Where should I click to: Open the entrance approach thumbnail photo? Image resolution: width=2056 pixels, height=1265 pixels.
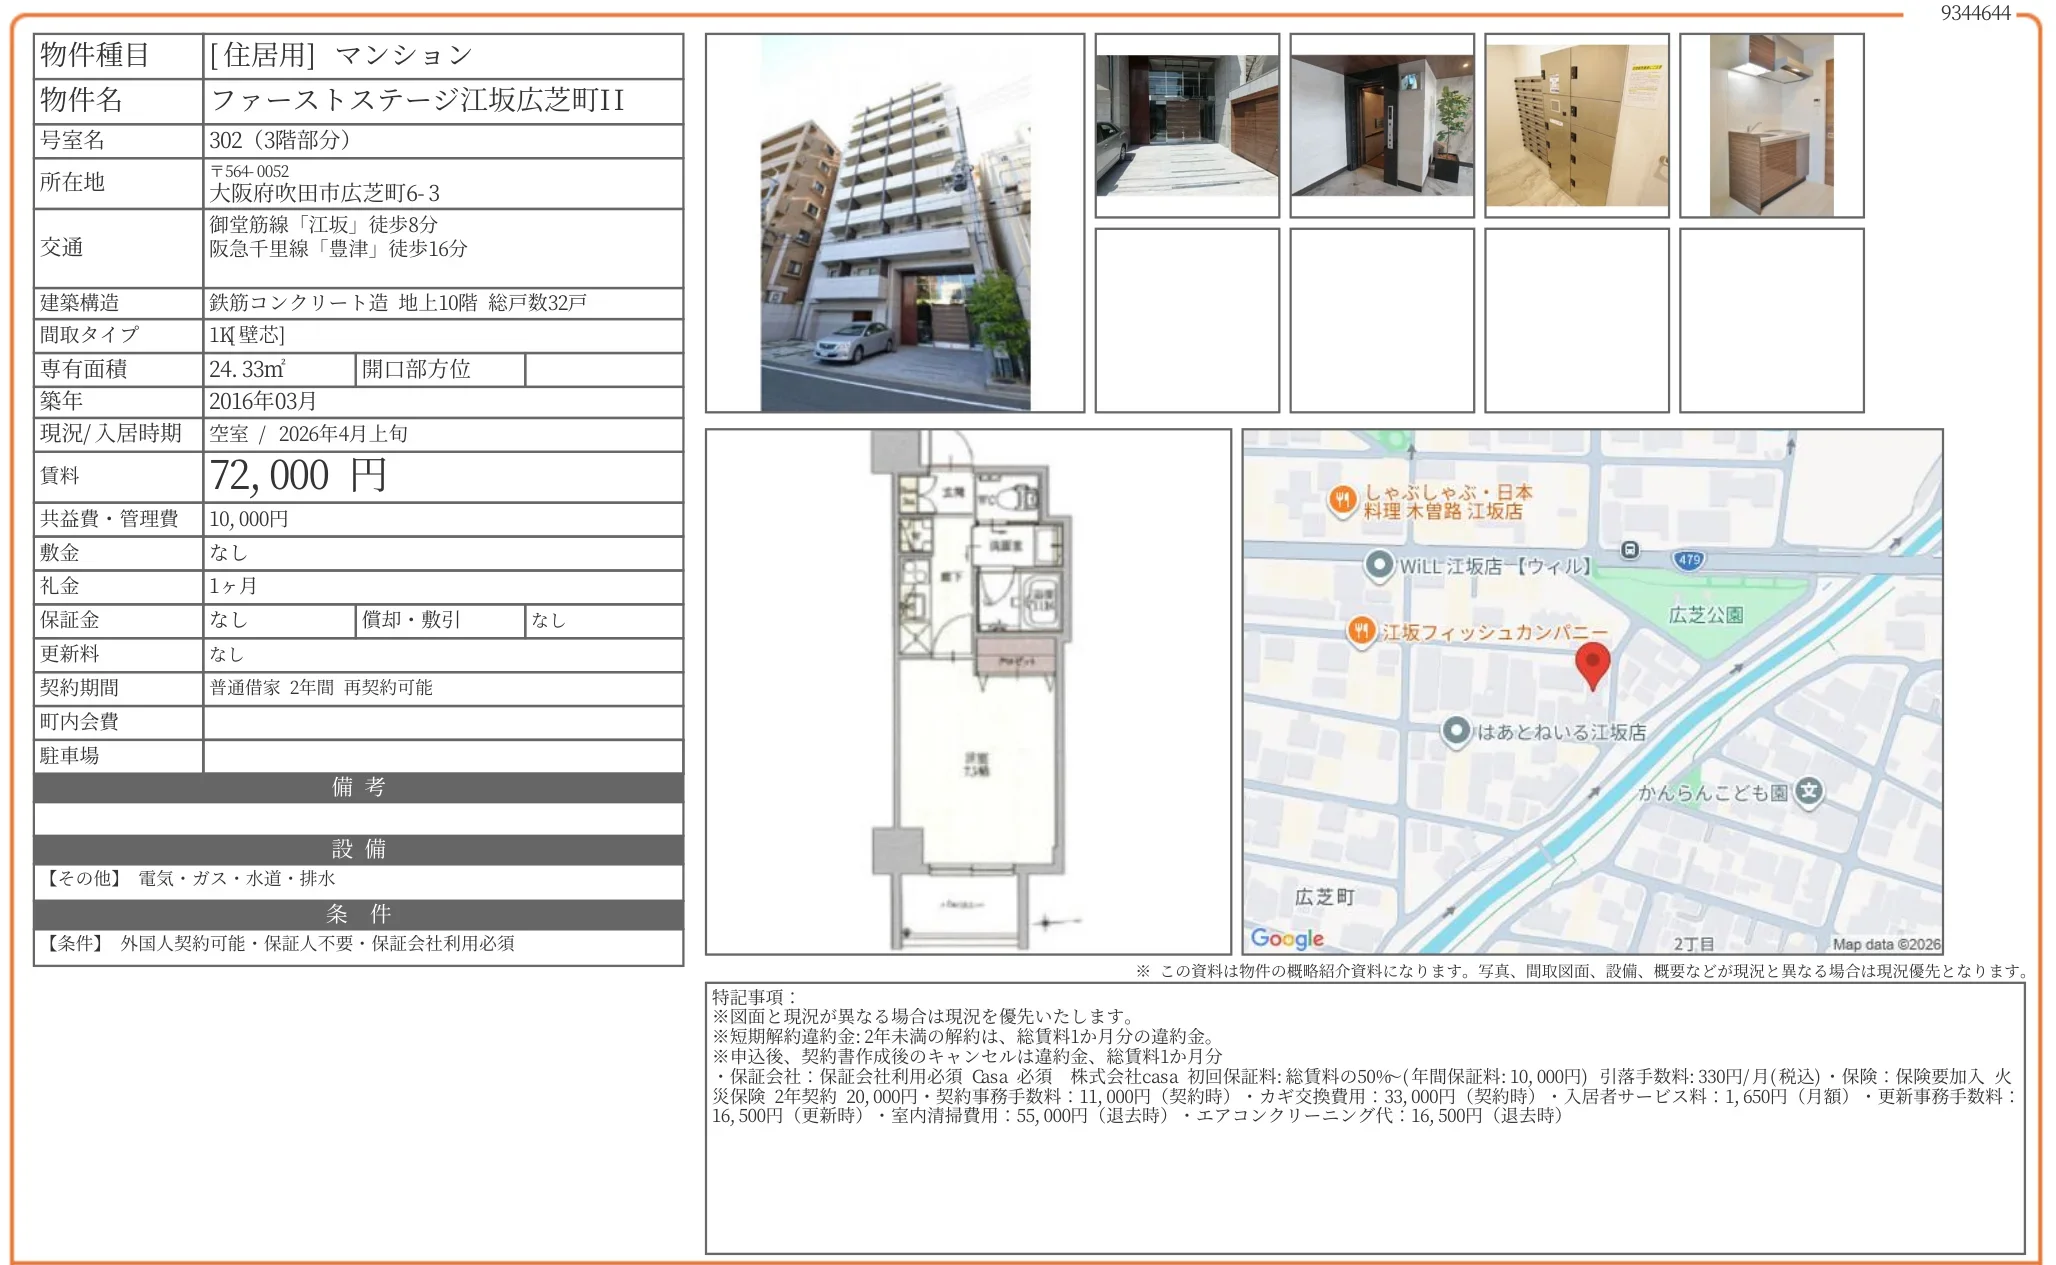(1186, 126)
